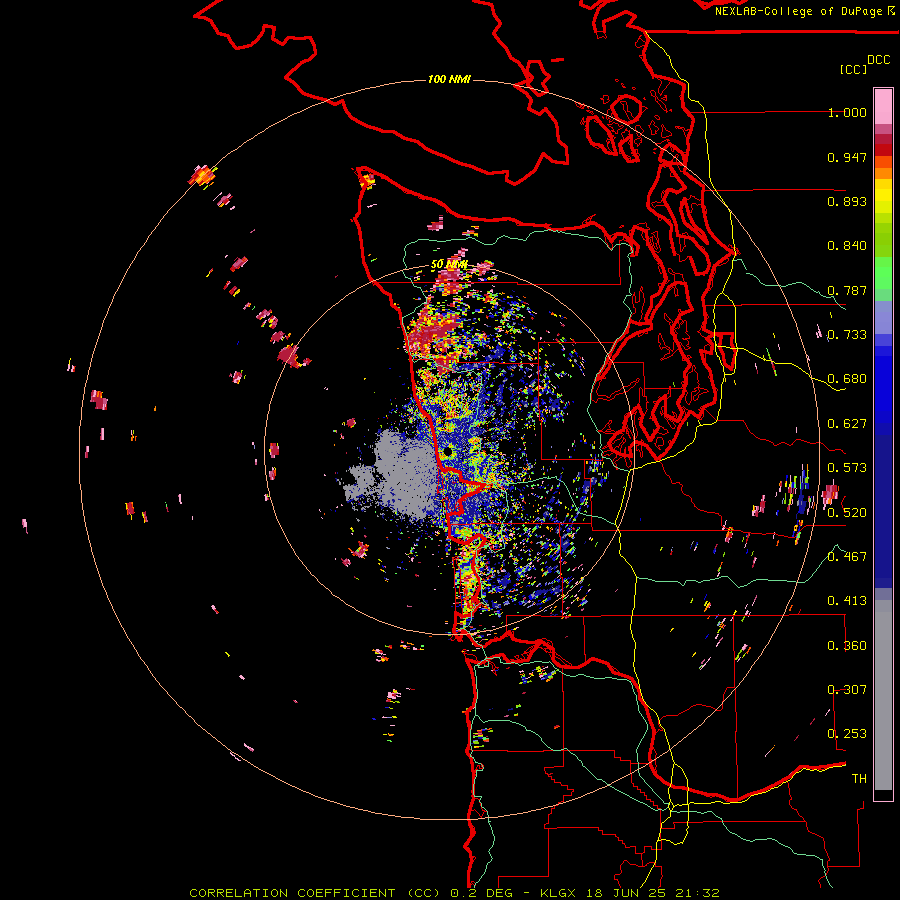Click the 0.840 scale value
The image size is (900, 900).
coord(847,246)
